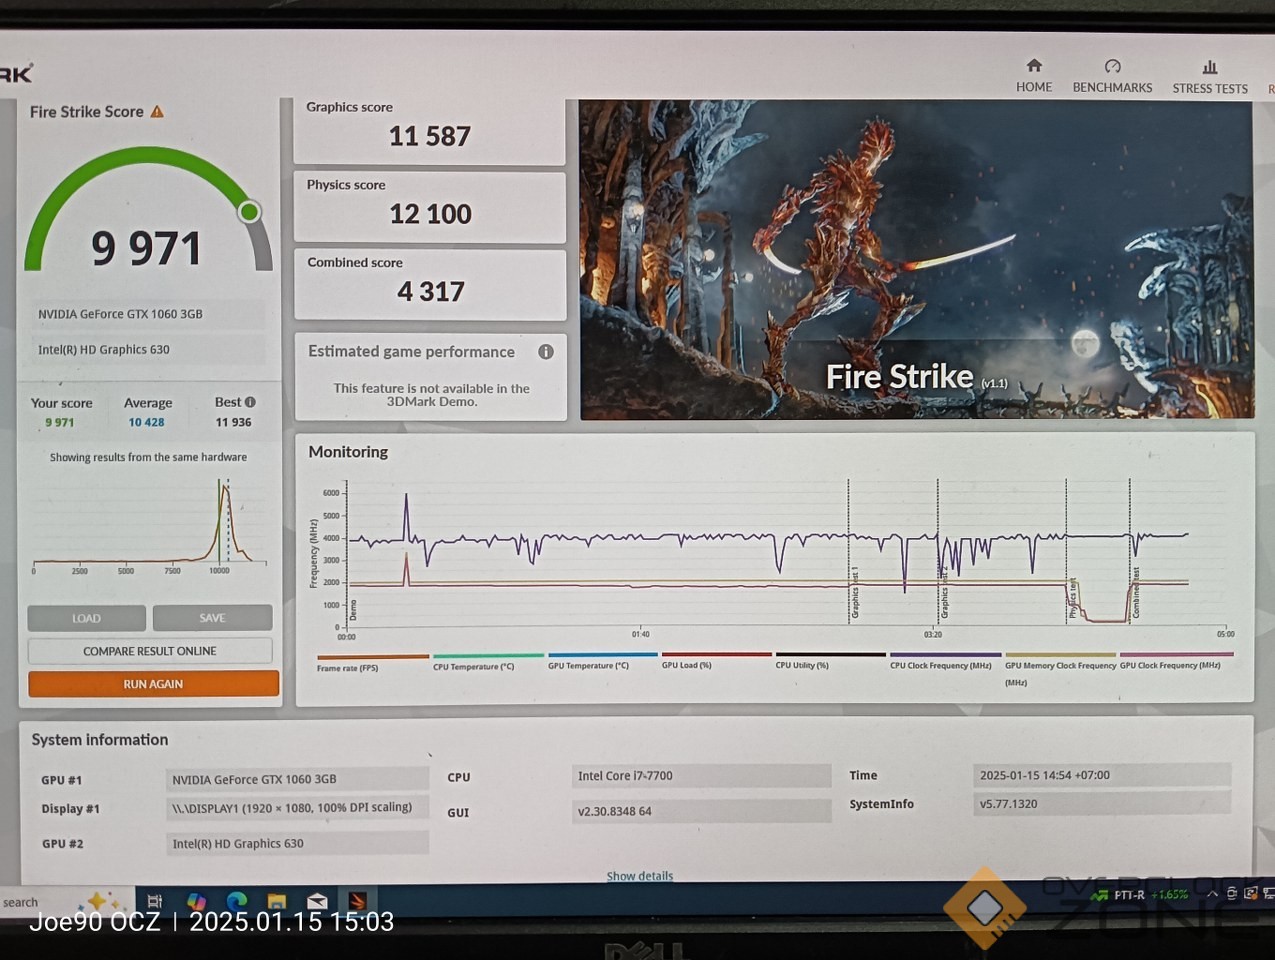Click the 3DMark icon in the taskbar
Image resolution: width=1275 pixels, height=960 pixels.
(357, 901)
